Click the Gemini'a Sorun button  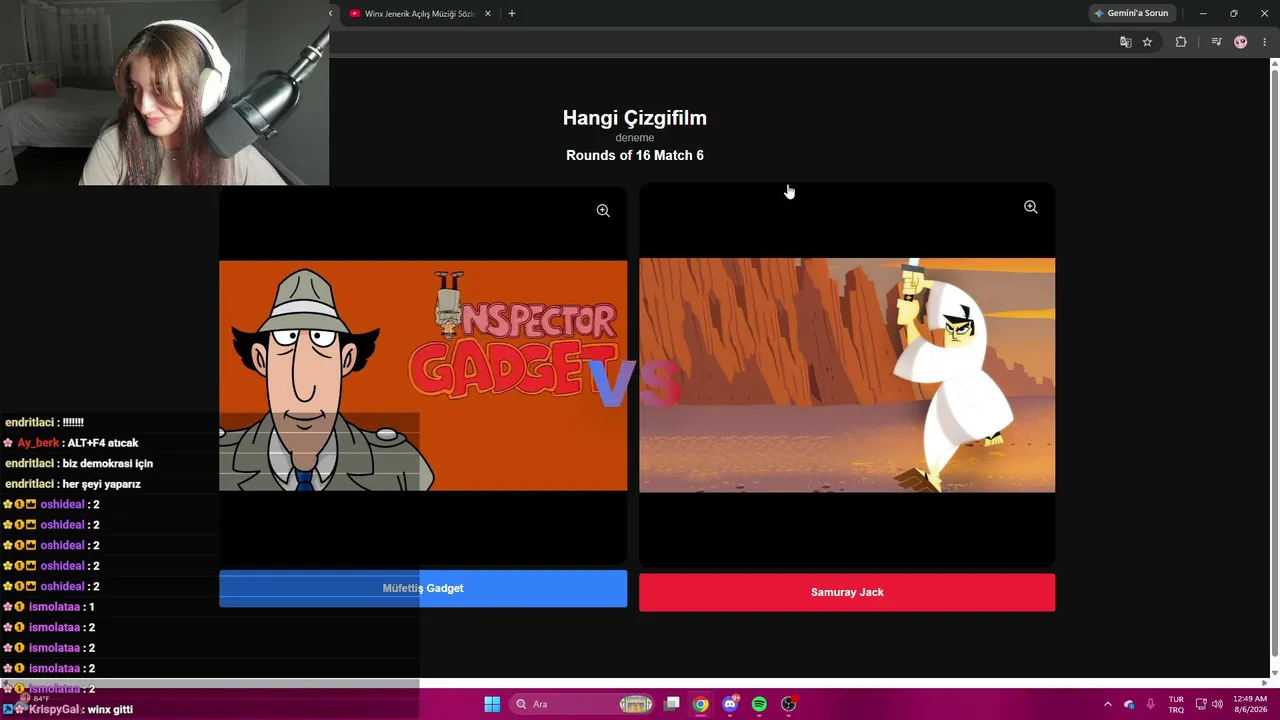1132,13
